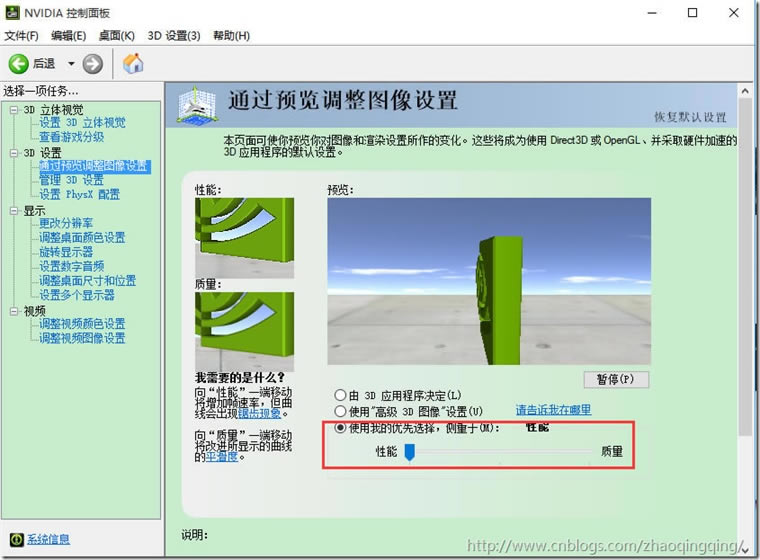The image size is (760, 560).
Task: Open the 锯齿现象 help link
Action: [x=259, y=414]
